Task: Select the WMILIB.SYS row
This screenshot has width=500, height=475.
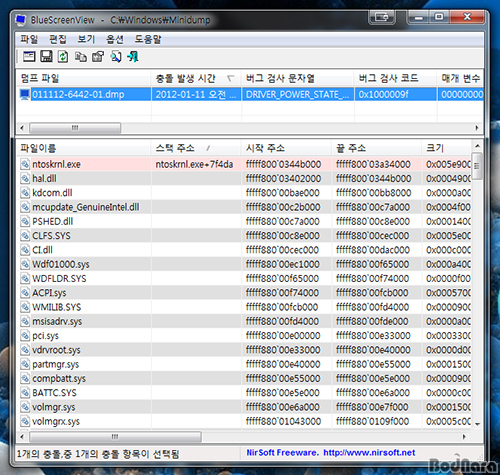Action: click(244, 307)
